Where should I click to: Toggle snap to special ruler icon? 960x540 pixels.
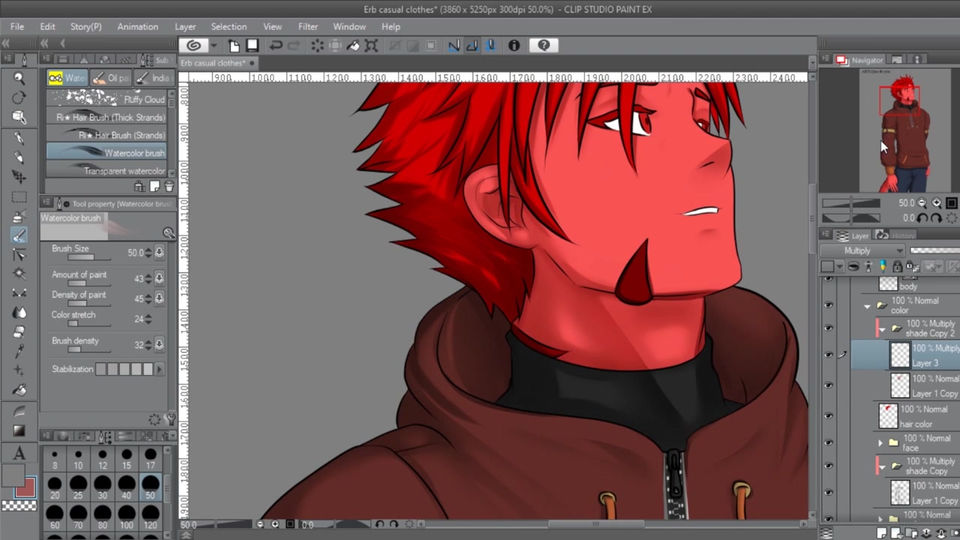coord(472,45)
